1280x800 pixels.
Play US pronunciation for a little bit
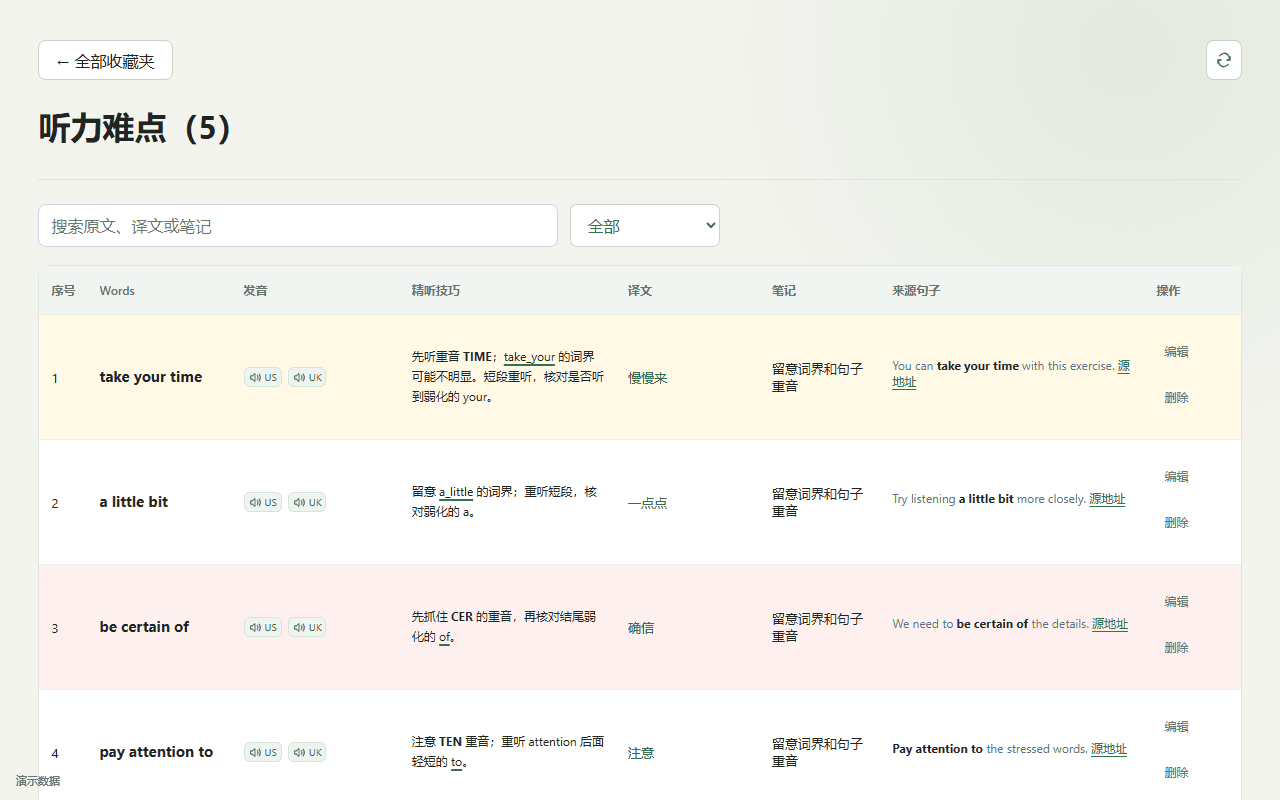[x=263, y=502]
